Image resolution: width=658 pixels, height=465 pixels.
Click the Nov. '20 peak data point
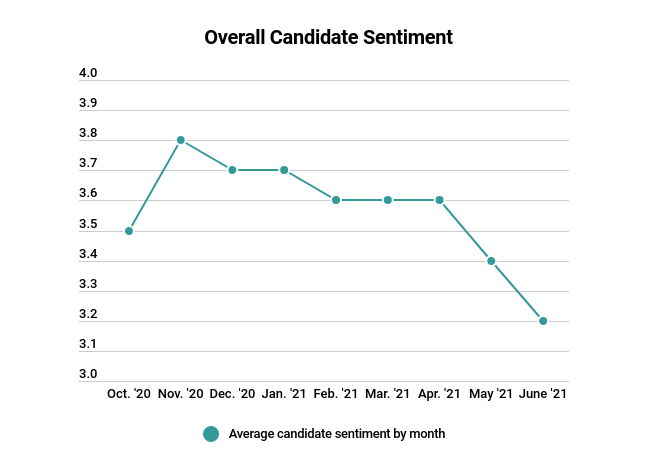tap(181, 140)
